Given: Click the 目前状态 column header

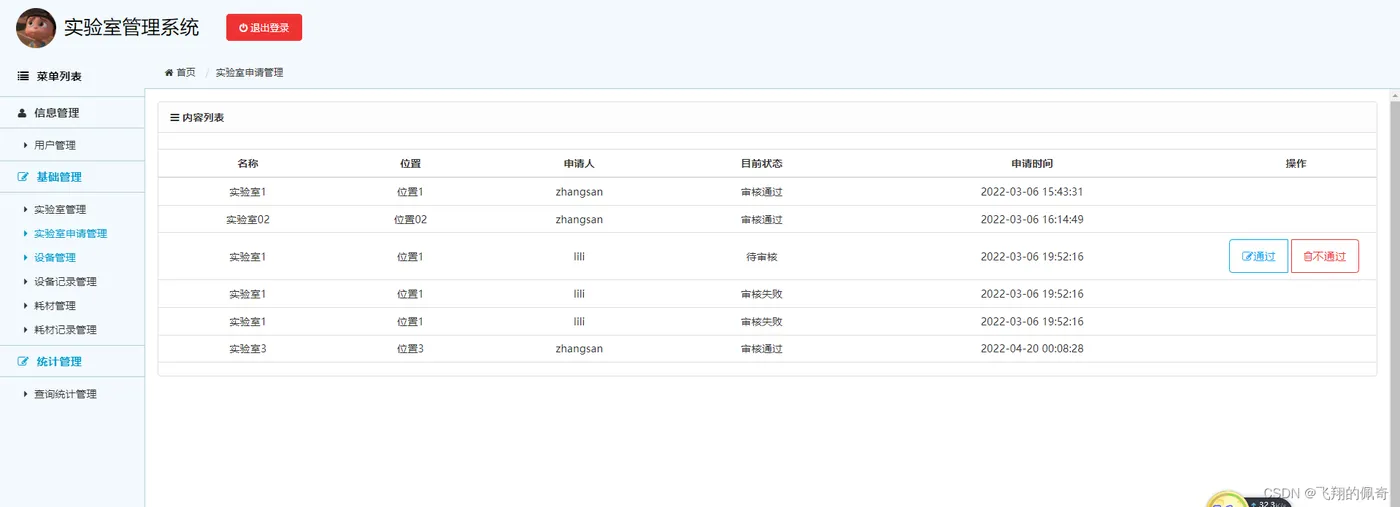Looking at the screenshot, I should pos(761,164).
